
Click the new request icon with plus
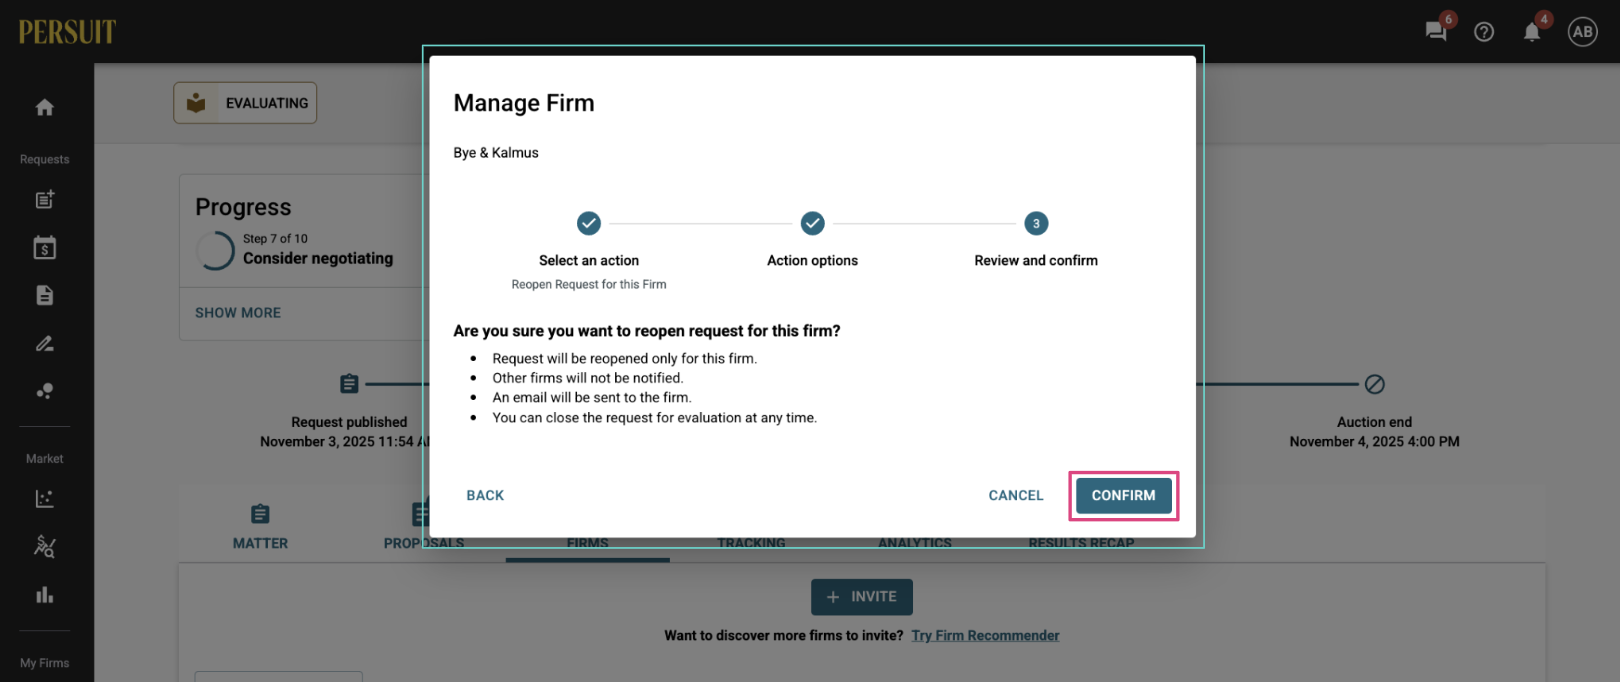click(45, 200)
